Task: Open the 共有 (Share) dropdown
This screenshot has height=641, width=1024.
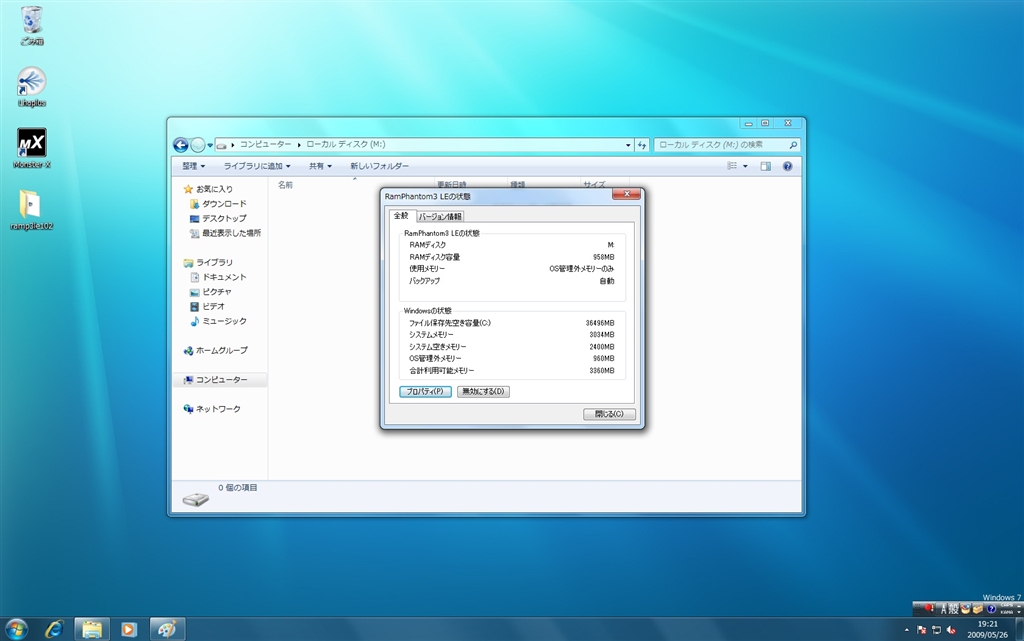Action: [x=320, y=166]
